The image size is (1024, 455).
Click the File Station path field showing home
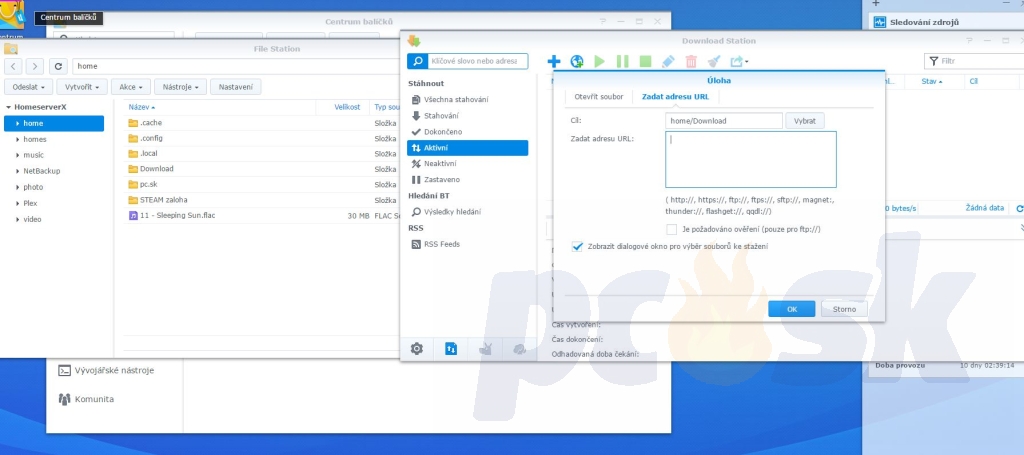(x=235, y=66)
